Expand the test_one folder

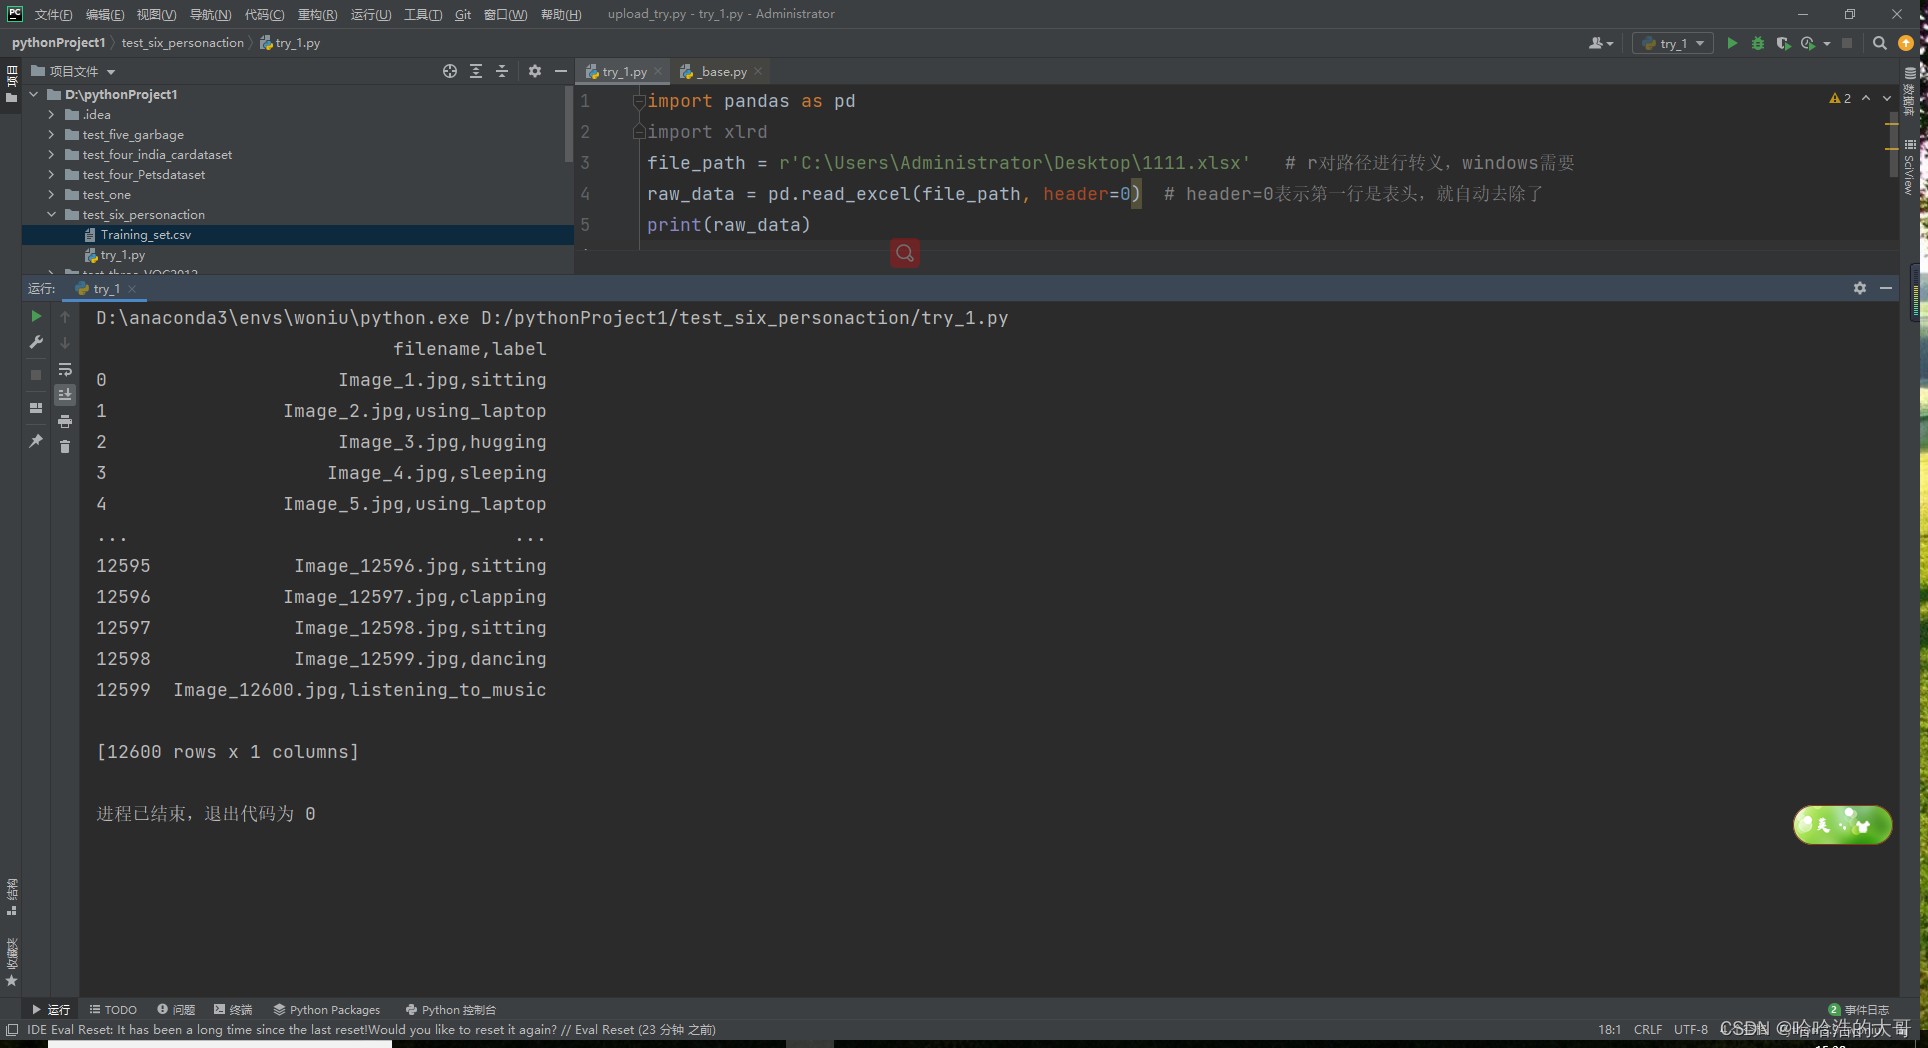(52, 194)
